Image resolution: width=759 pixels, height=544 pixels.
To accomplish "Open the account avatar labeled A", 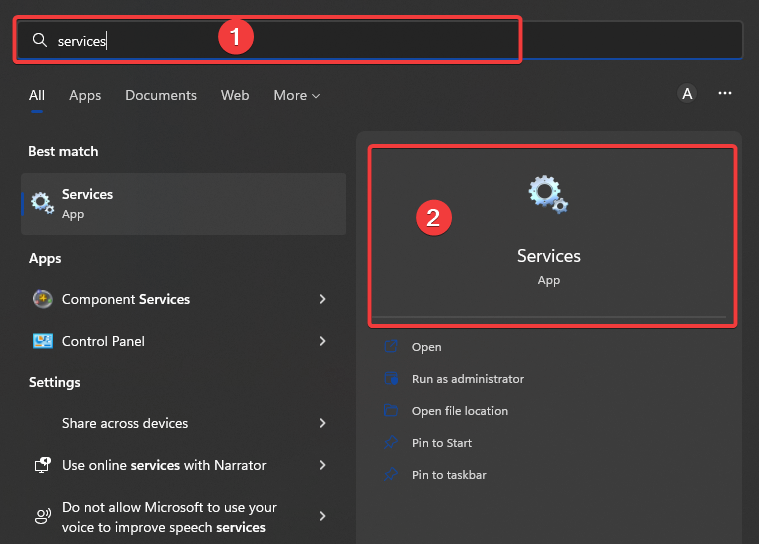I will (x=687, y=93).
